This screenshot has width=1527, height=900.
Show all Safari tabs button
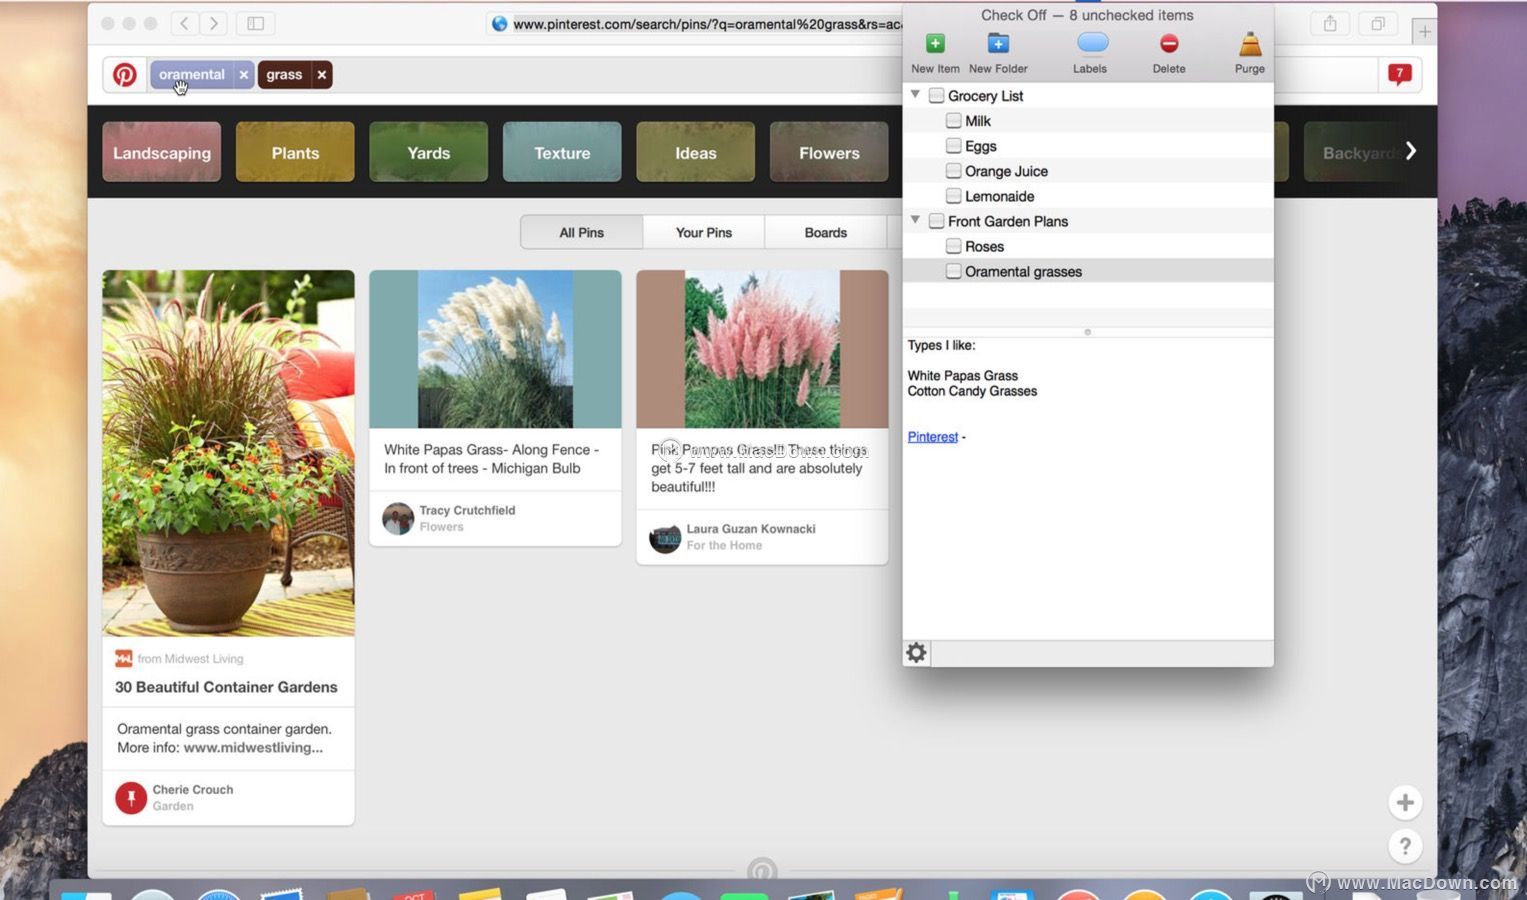(x=1378, y=24)
